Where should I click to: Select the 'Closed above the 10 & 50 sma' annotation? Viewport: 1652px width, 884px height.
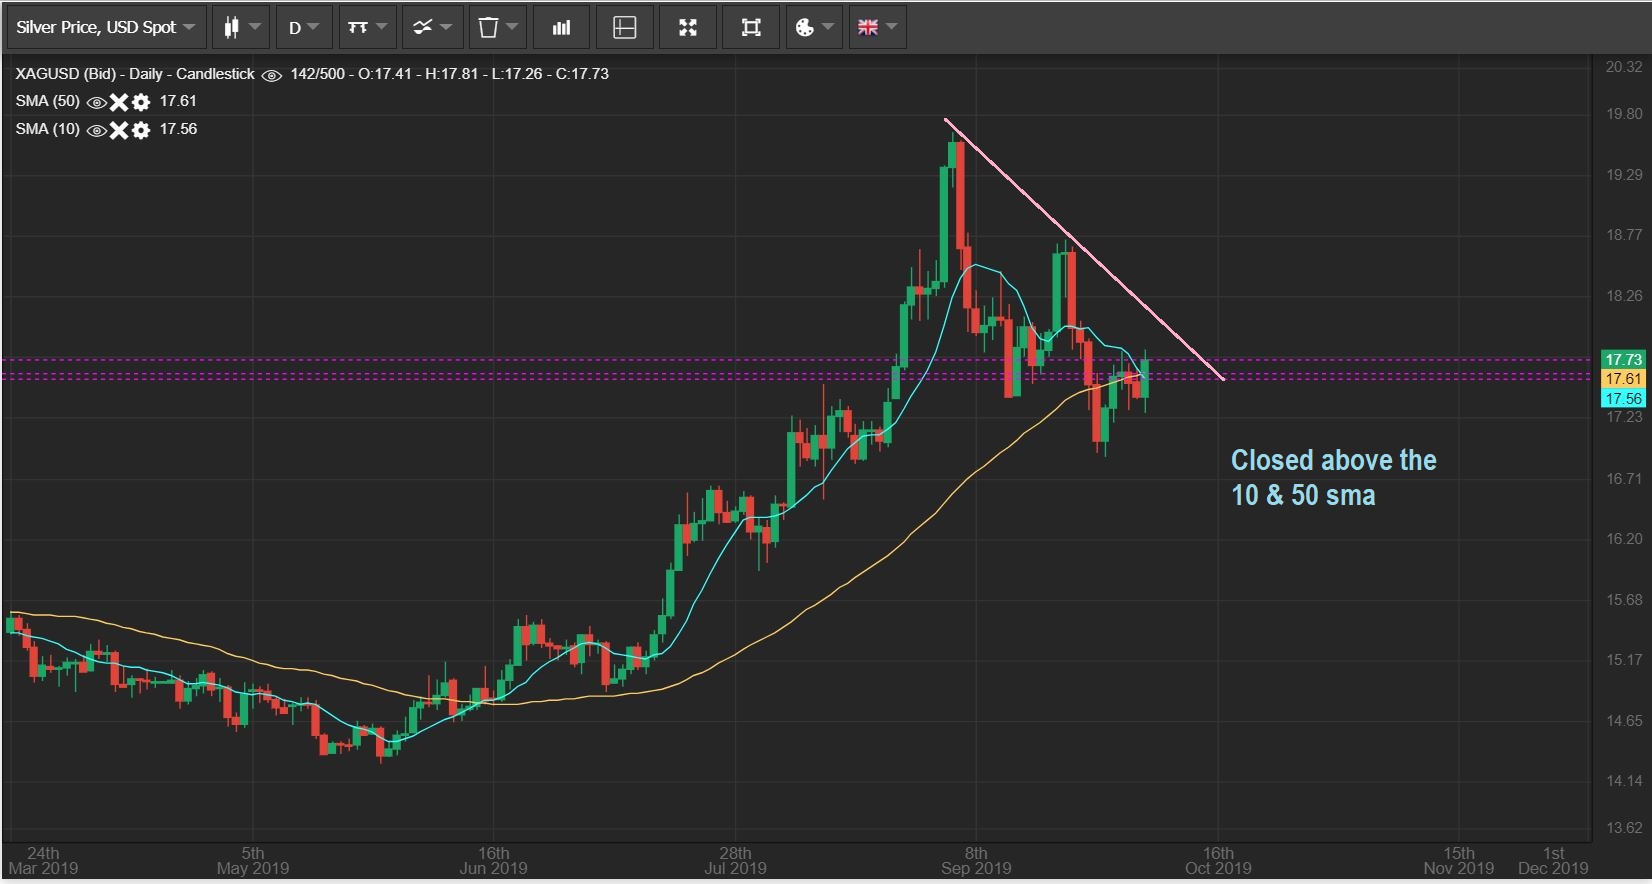pyautogui.click(x=1333, y=478)
